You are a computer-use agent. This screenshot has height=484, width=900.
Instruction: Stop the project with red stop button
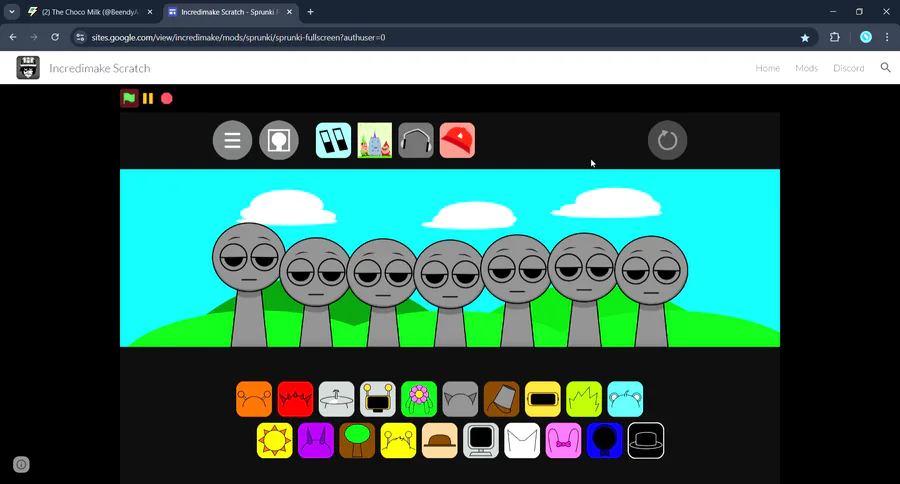pos(166,99)
